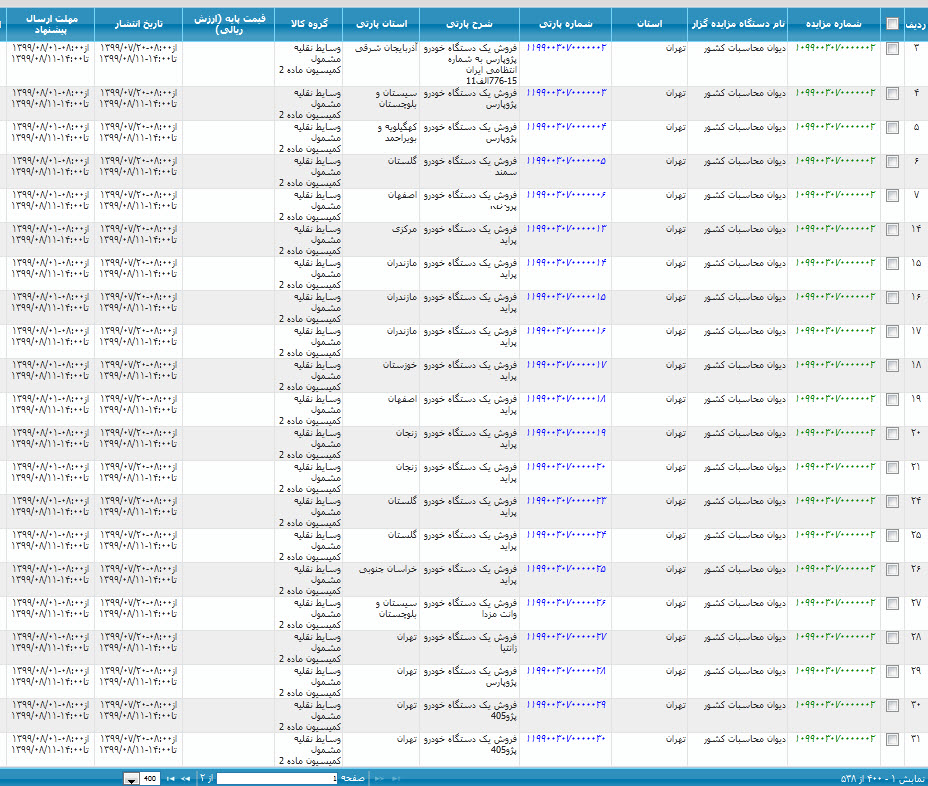Click the page number input field
The height and width of the screenshot is (786, 928).
tap(276, 778)
